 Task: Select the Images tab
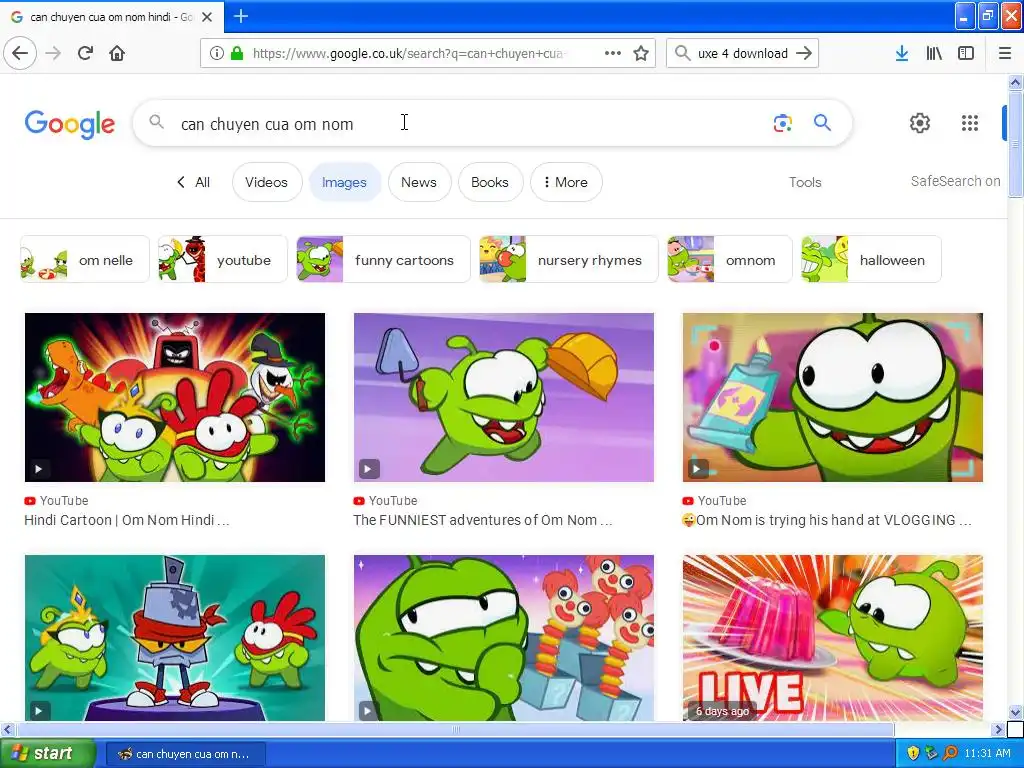click(x=344, y=182)
